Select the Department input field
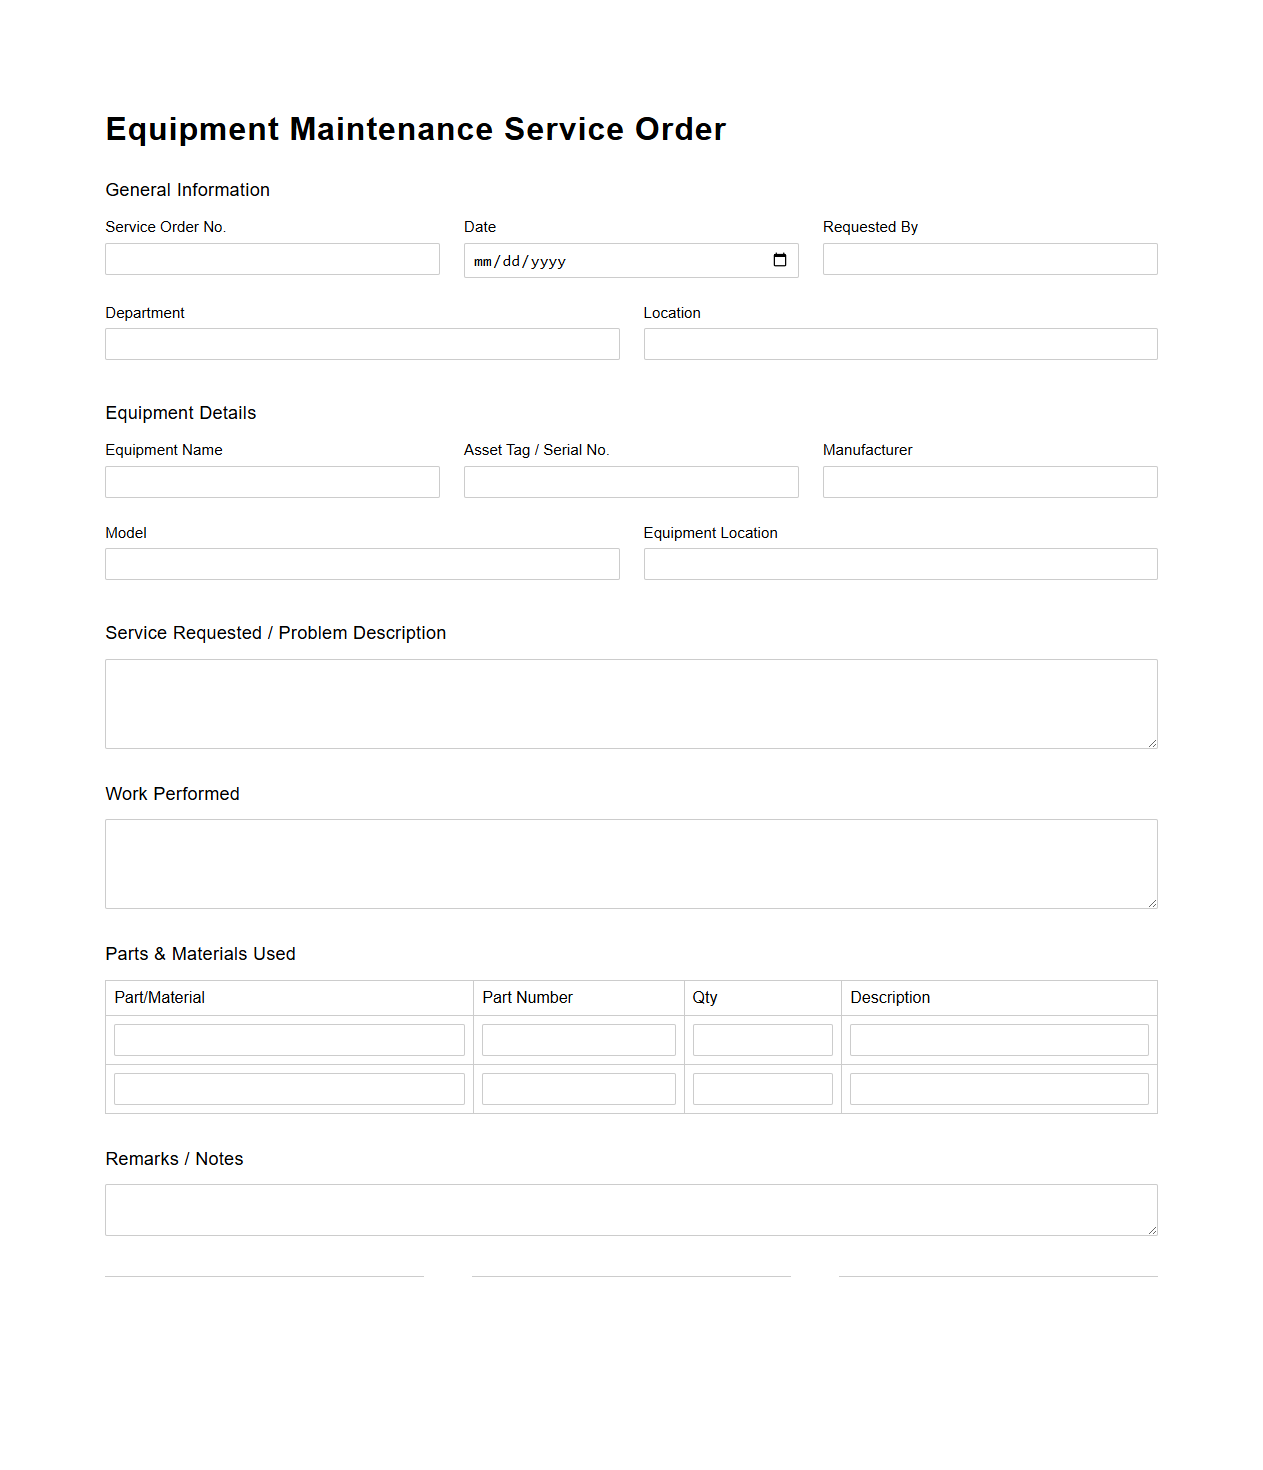 (x=362, y=343)
